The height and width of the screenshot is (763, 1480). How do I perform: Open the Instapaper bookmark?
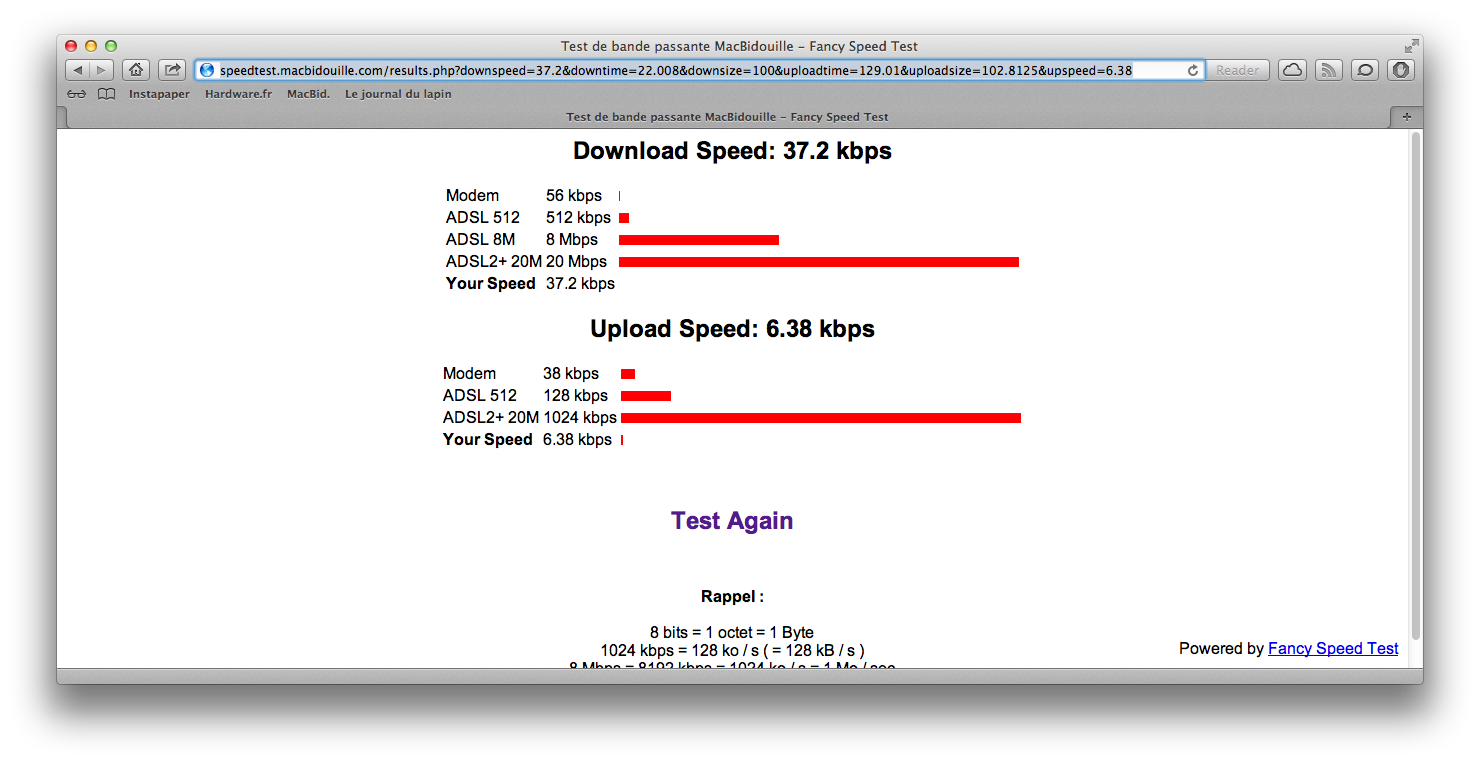pyautogui.click(x=159, y=94)
